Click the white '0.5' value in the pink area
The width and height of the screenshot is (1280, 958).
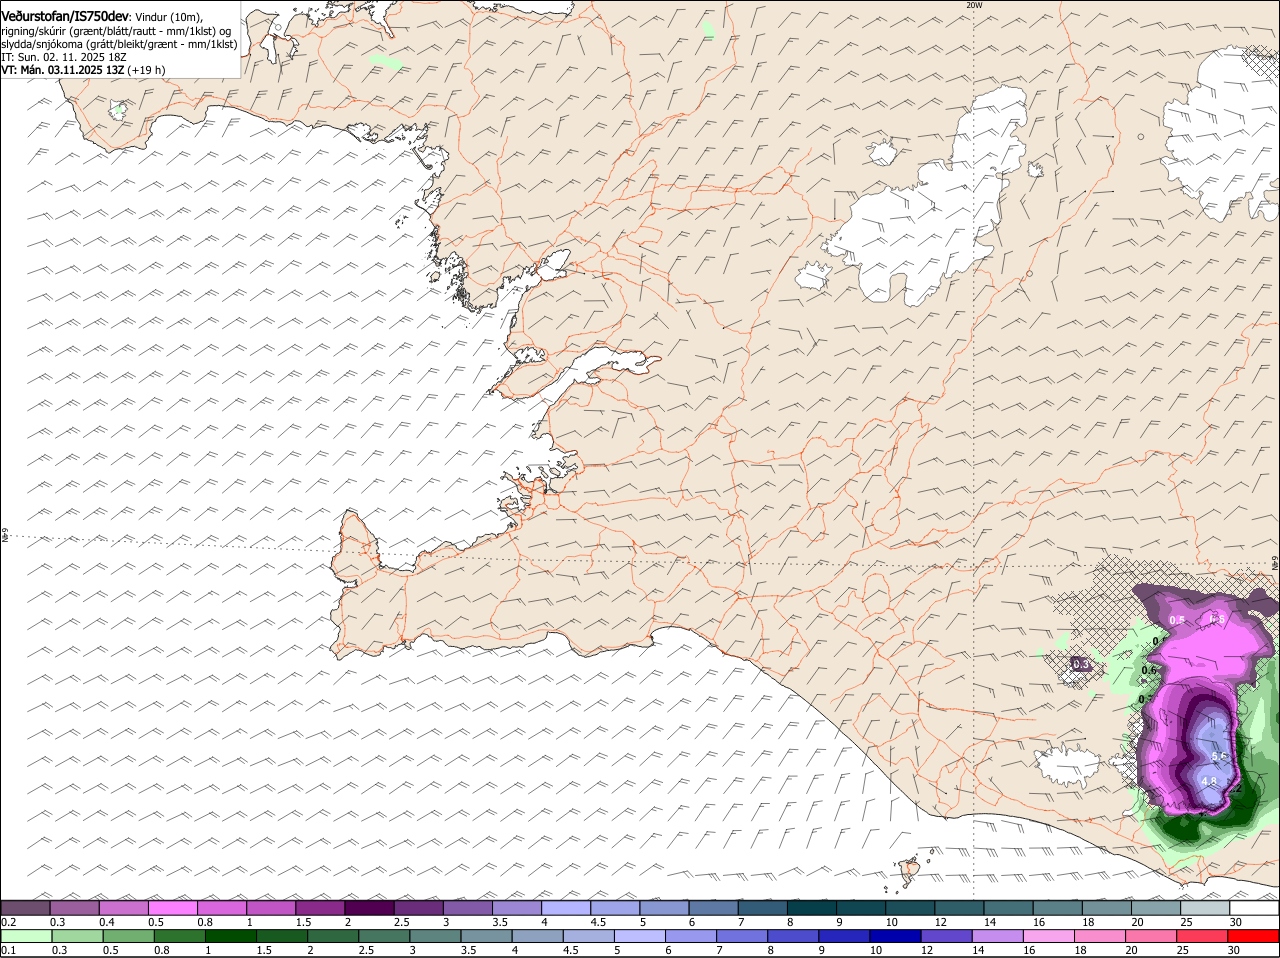click(1177, 620)
